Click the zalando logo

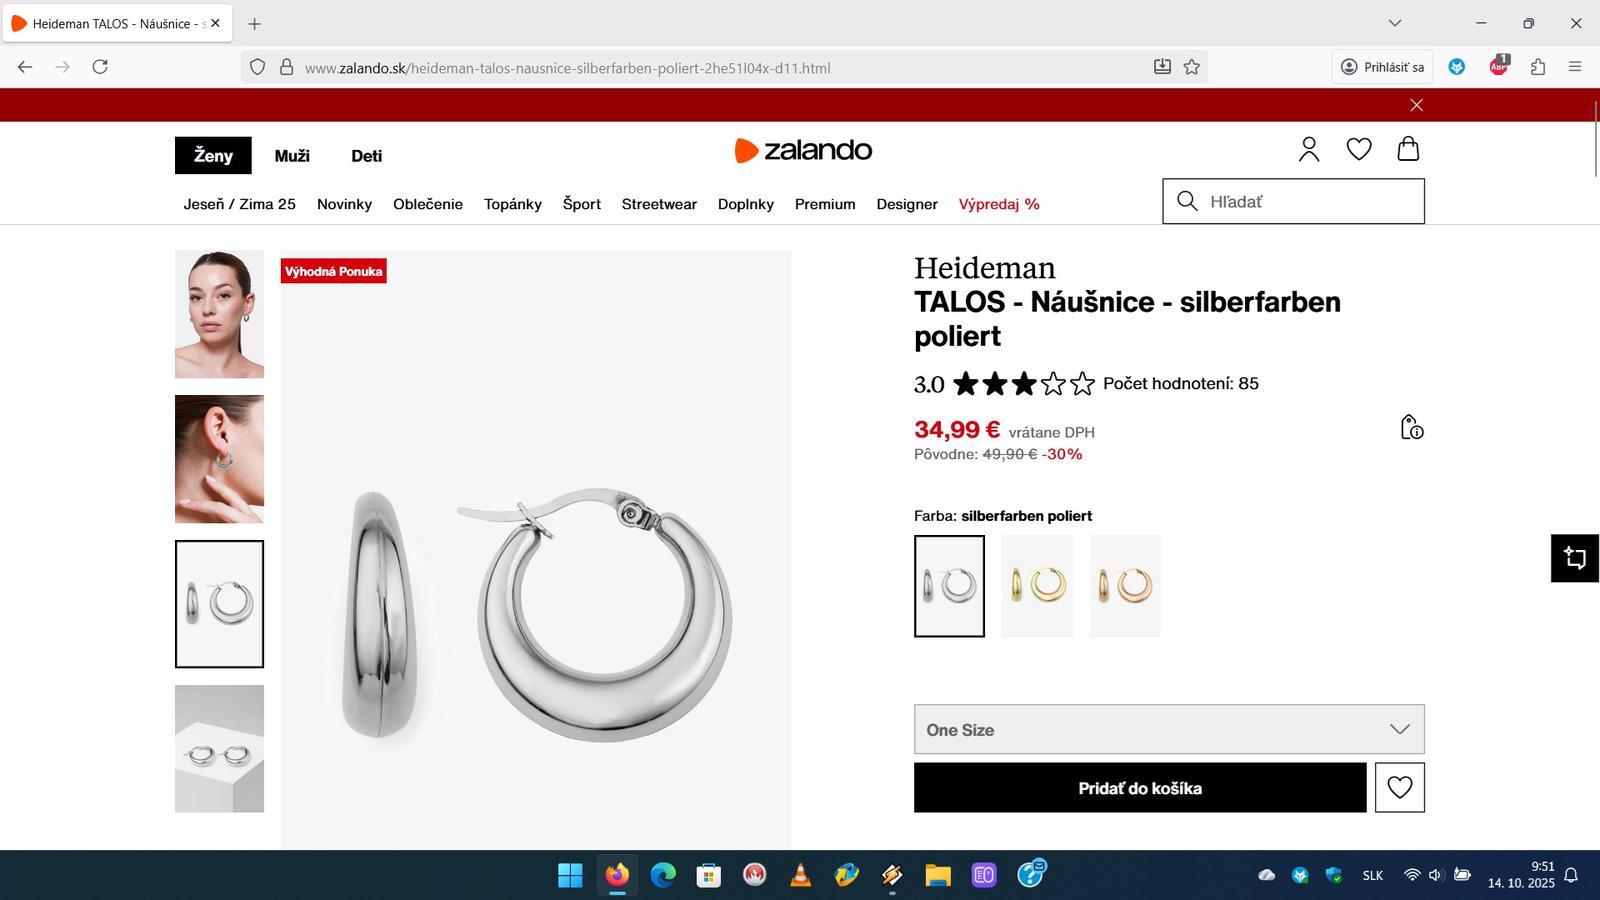coord(803,150)
